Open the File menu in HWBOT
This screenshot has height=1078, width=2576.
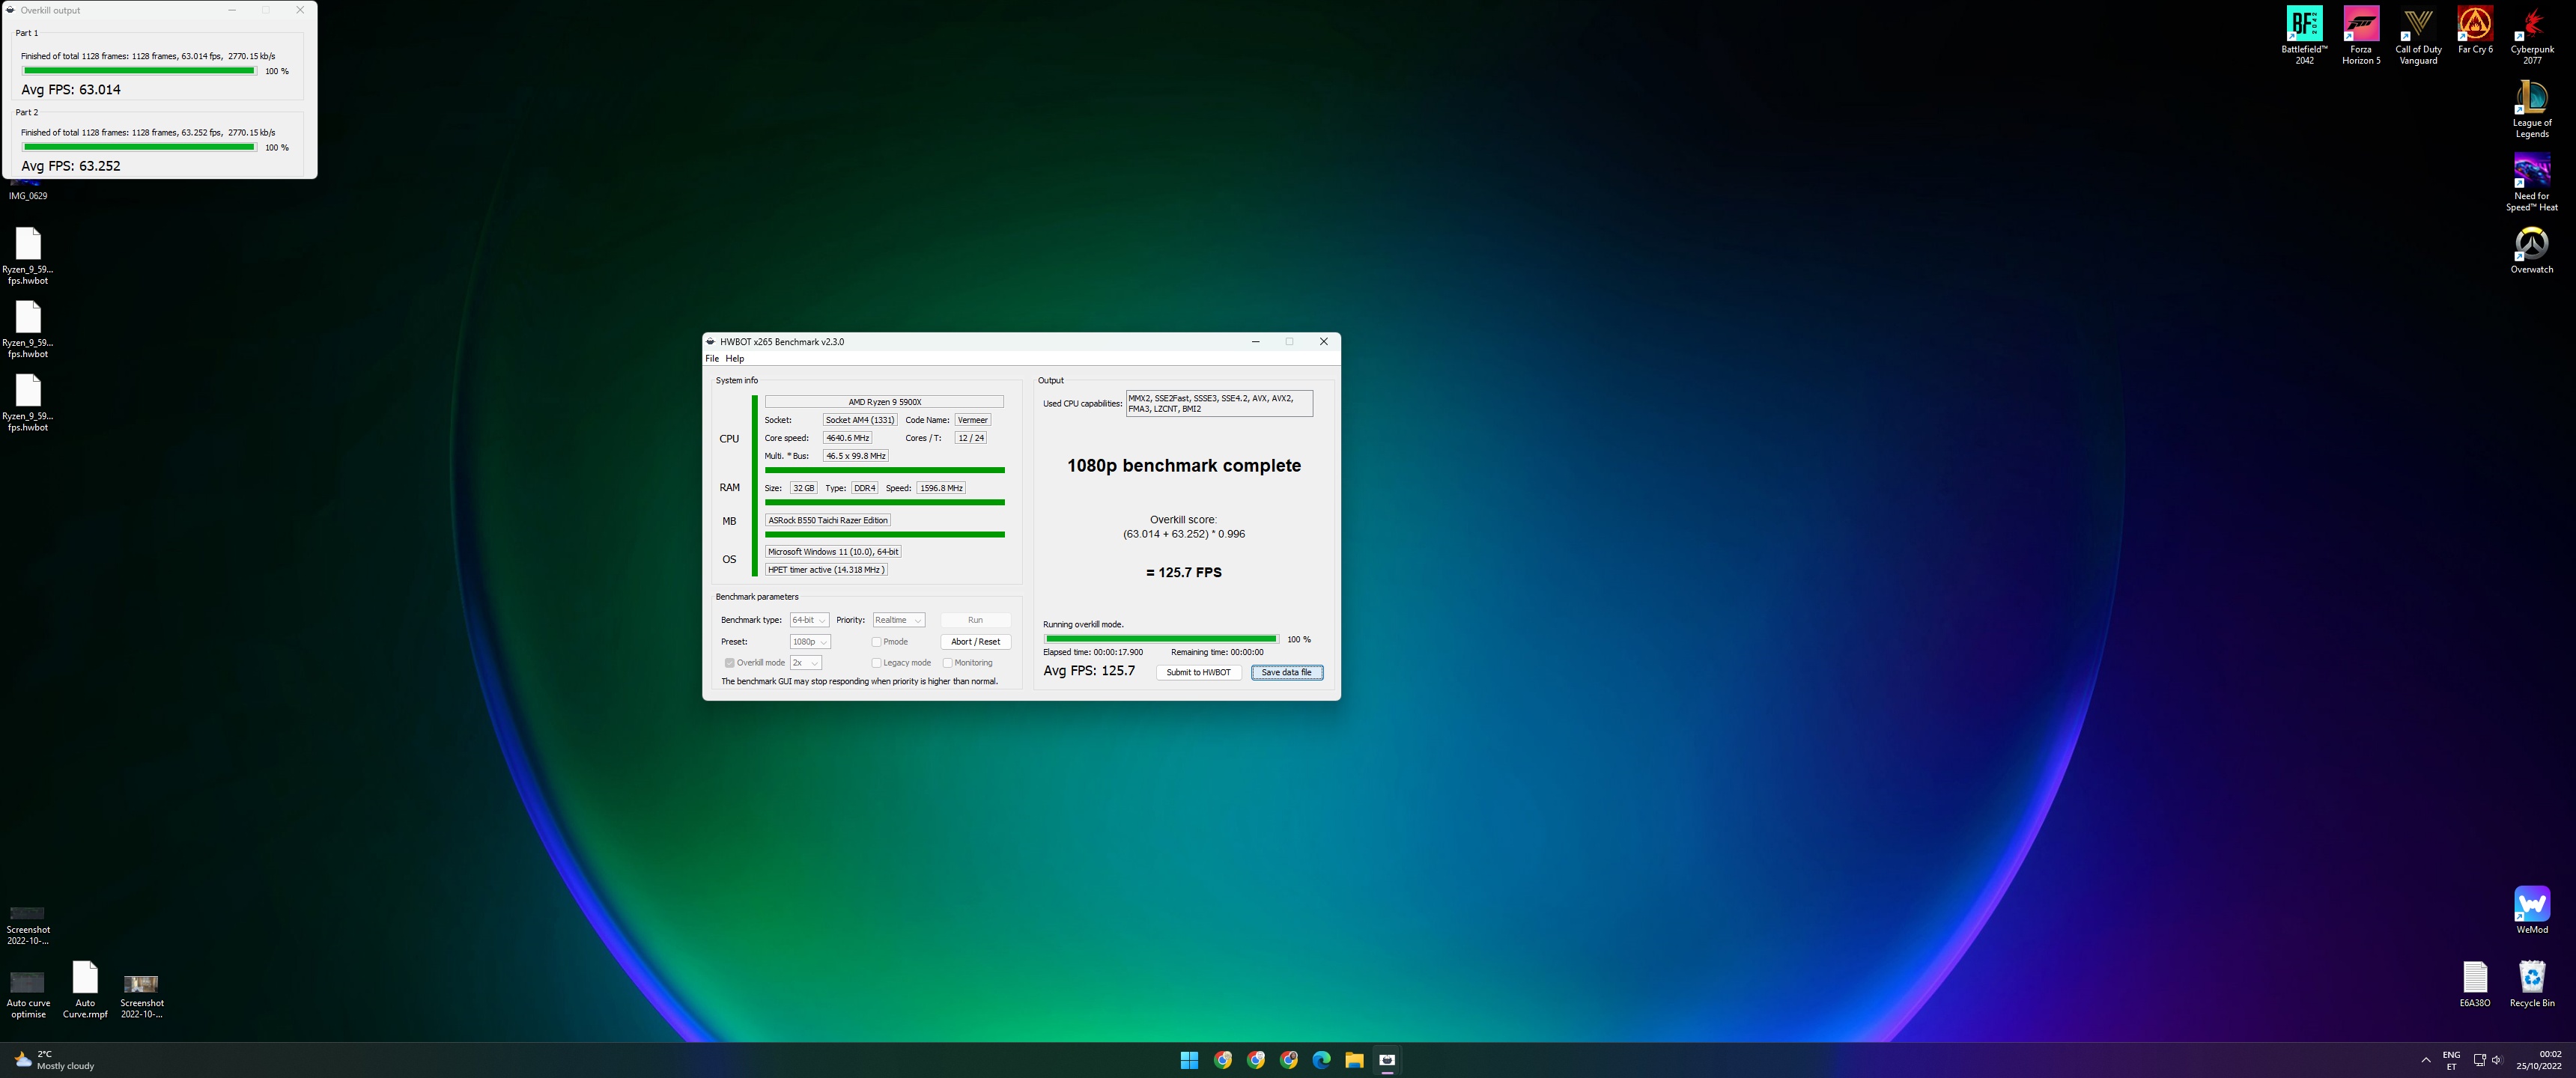coord(712,358)
